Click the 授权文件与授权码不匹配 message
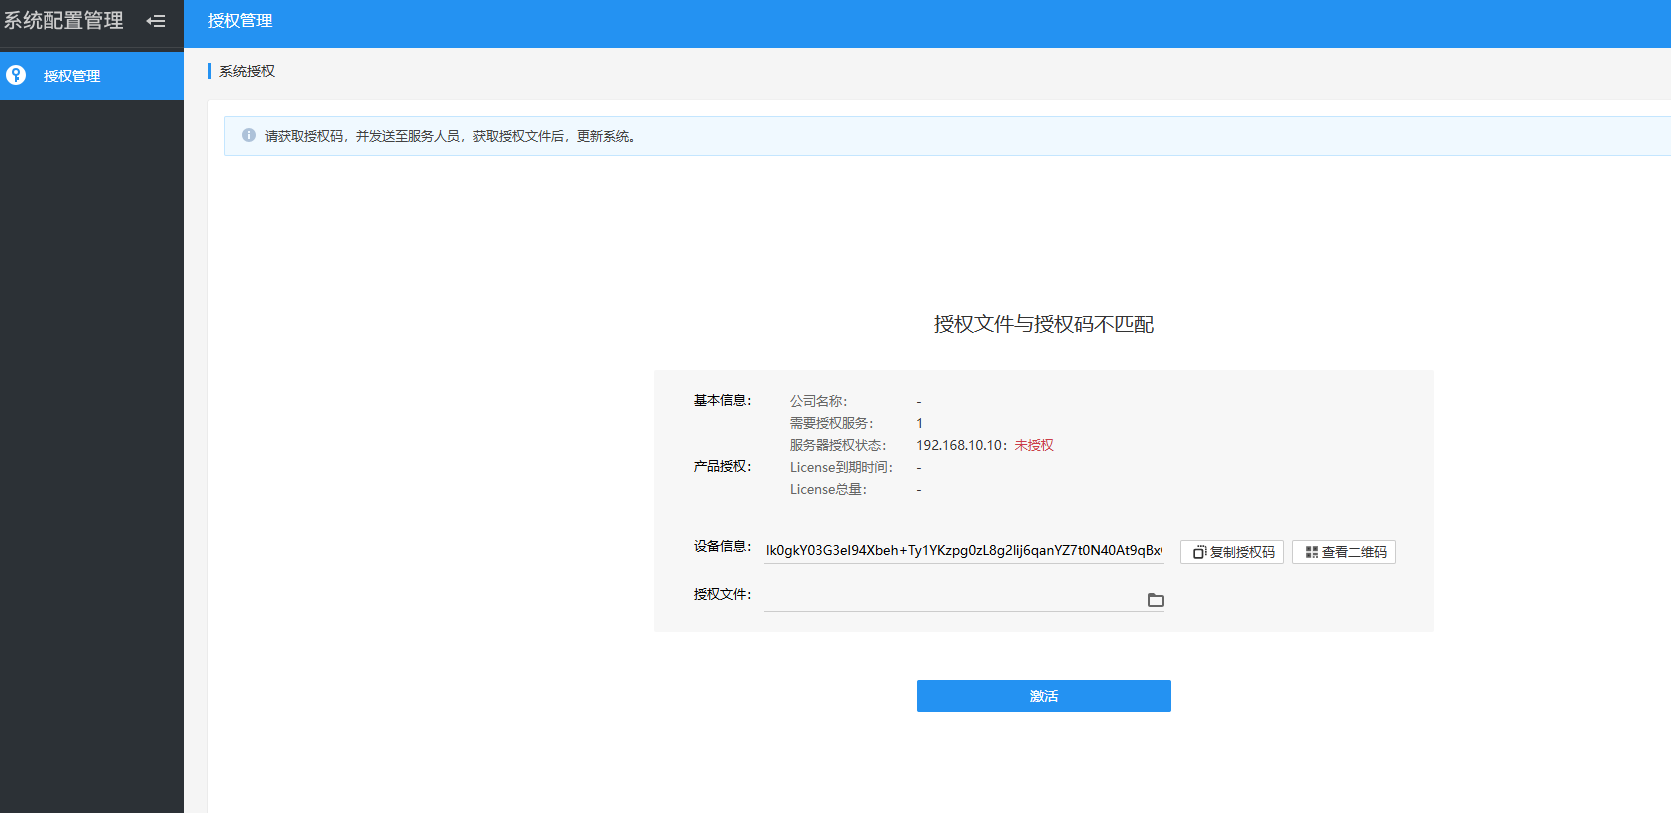Image resolution: width=1671 pixels, height=813 pixels. [x=1043, y=324]
